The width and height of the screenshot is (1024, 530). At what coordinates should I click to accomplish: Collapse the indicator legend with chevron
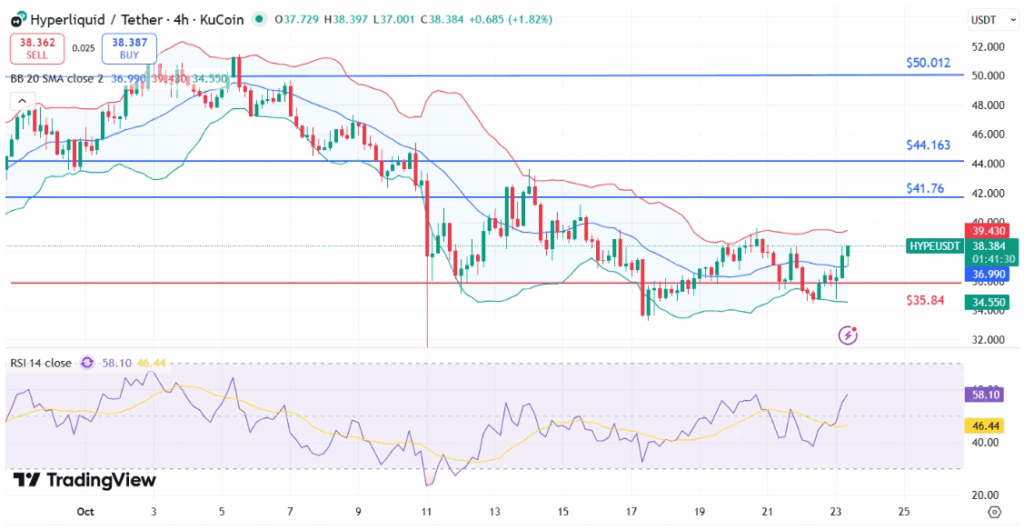click(x=20, y=101)
